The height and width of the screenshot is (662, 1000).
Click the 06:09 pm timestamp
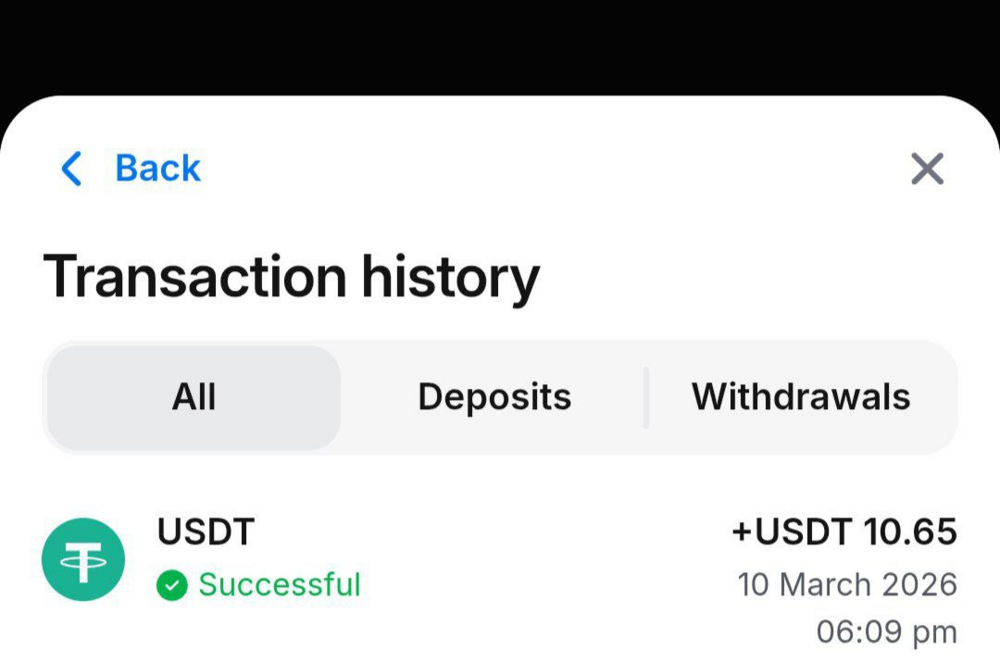click(x=886, y=632)
